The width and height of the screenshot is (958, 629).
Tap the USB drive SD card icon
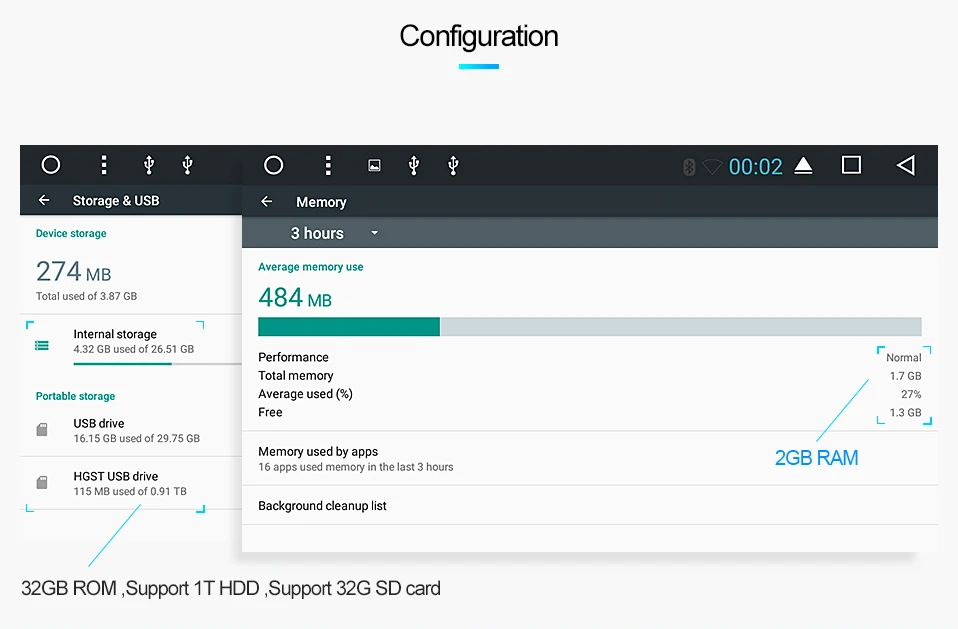click(42, 430)
